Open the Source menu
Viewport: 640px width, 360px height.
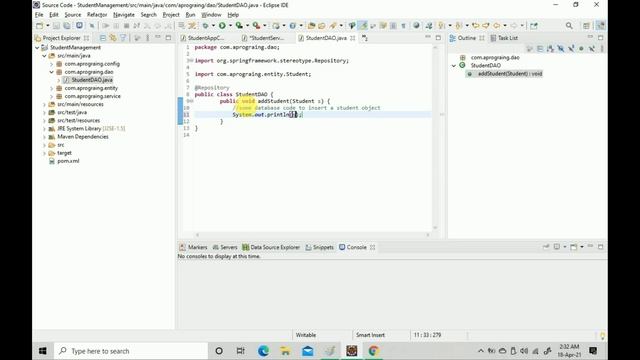tap(73, 15)
